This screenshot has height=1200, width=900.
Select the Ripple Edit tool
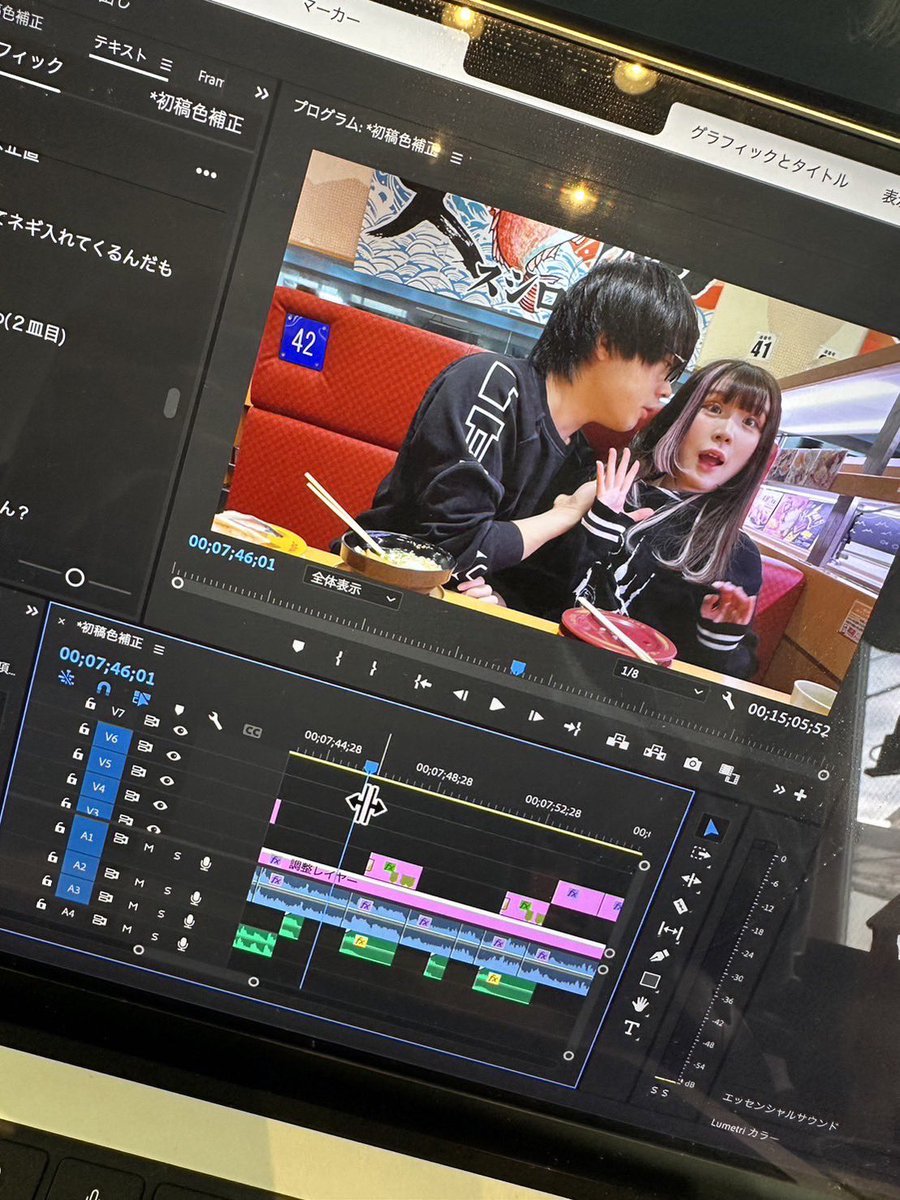tap(691, 880)
